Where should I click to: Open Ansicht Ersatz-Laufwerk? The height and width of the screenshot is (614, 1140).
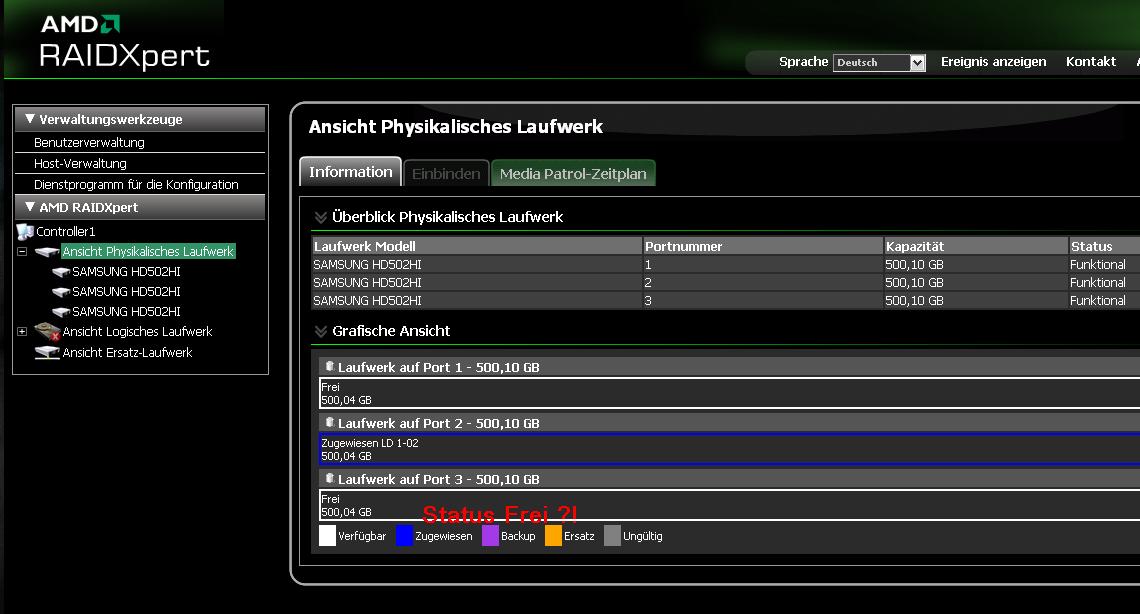(x=127, y=352)
